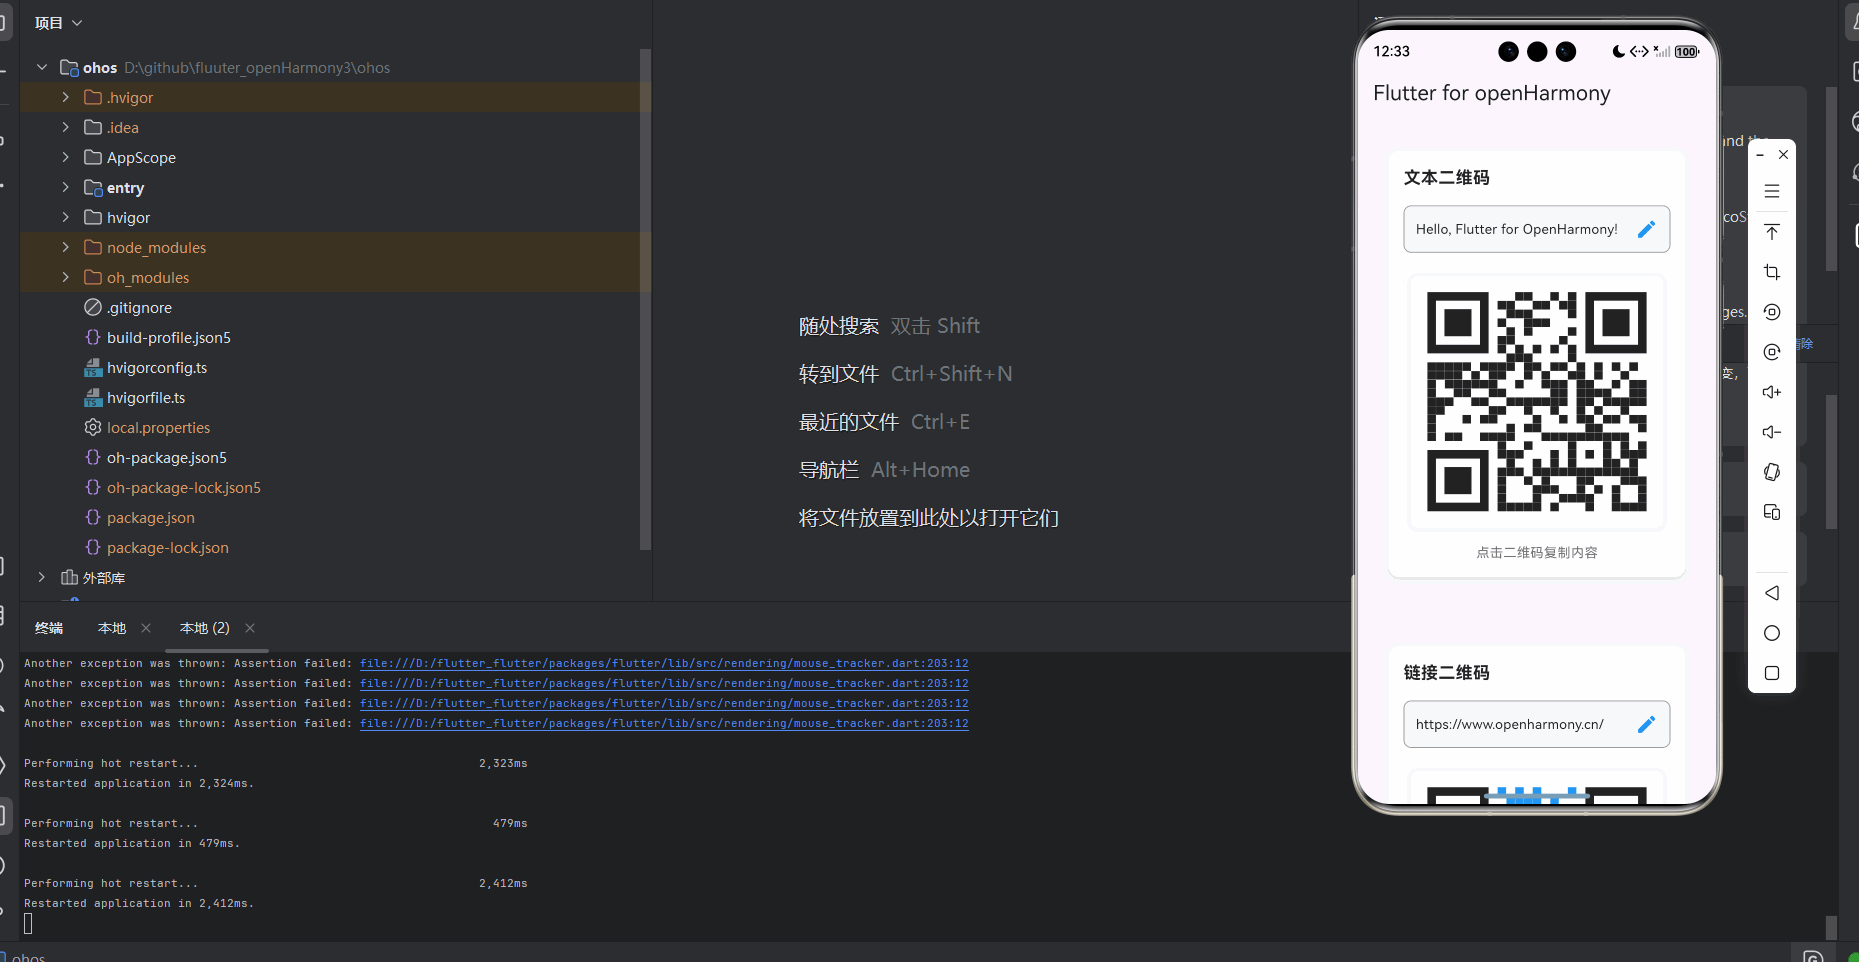This screenshot has width=1859, height=962.
Task: Minimize the emulator toolbar
Action: point(1760,155)
